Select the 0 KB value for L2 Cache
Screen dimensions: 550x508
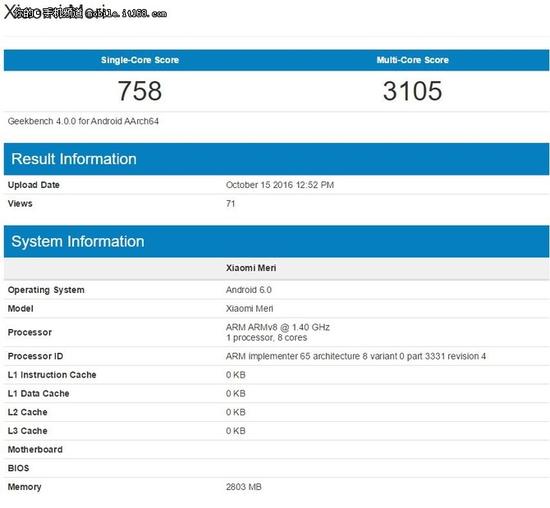(236, 412)
